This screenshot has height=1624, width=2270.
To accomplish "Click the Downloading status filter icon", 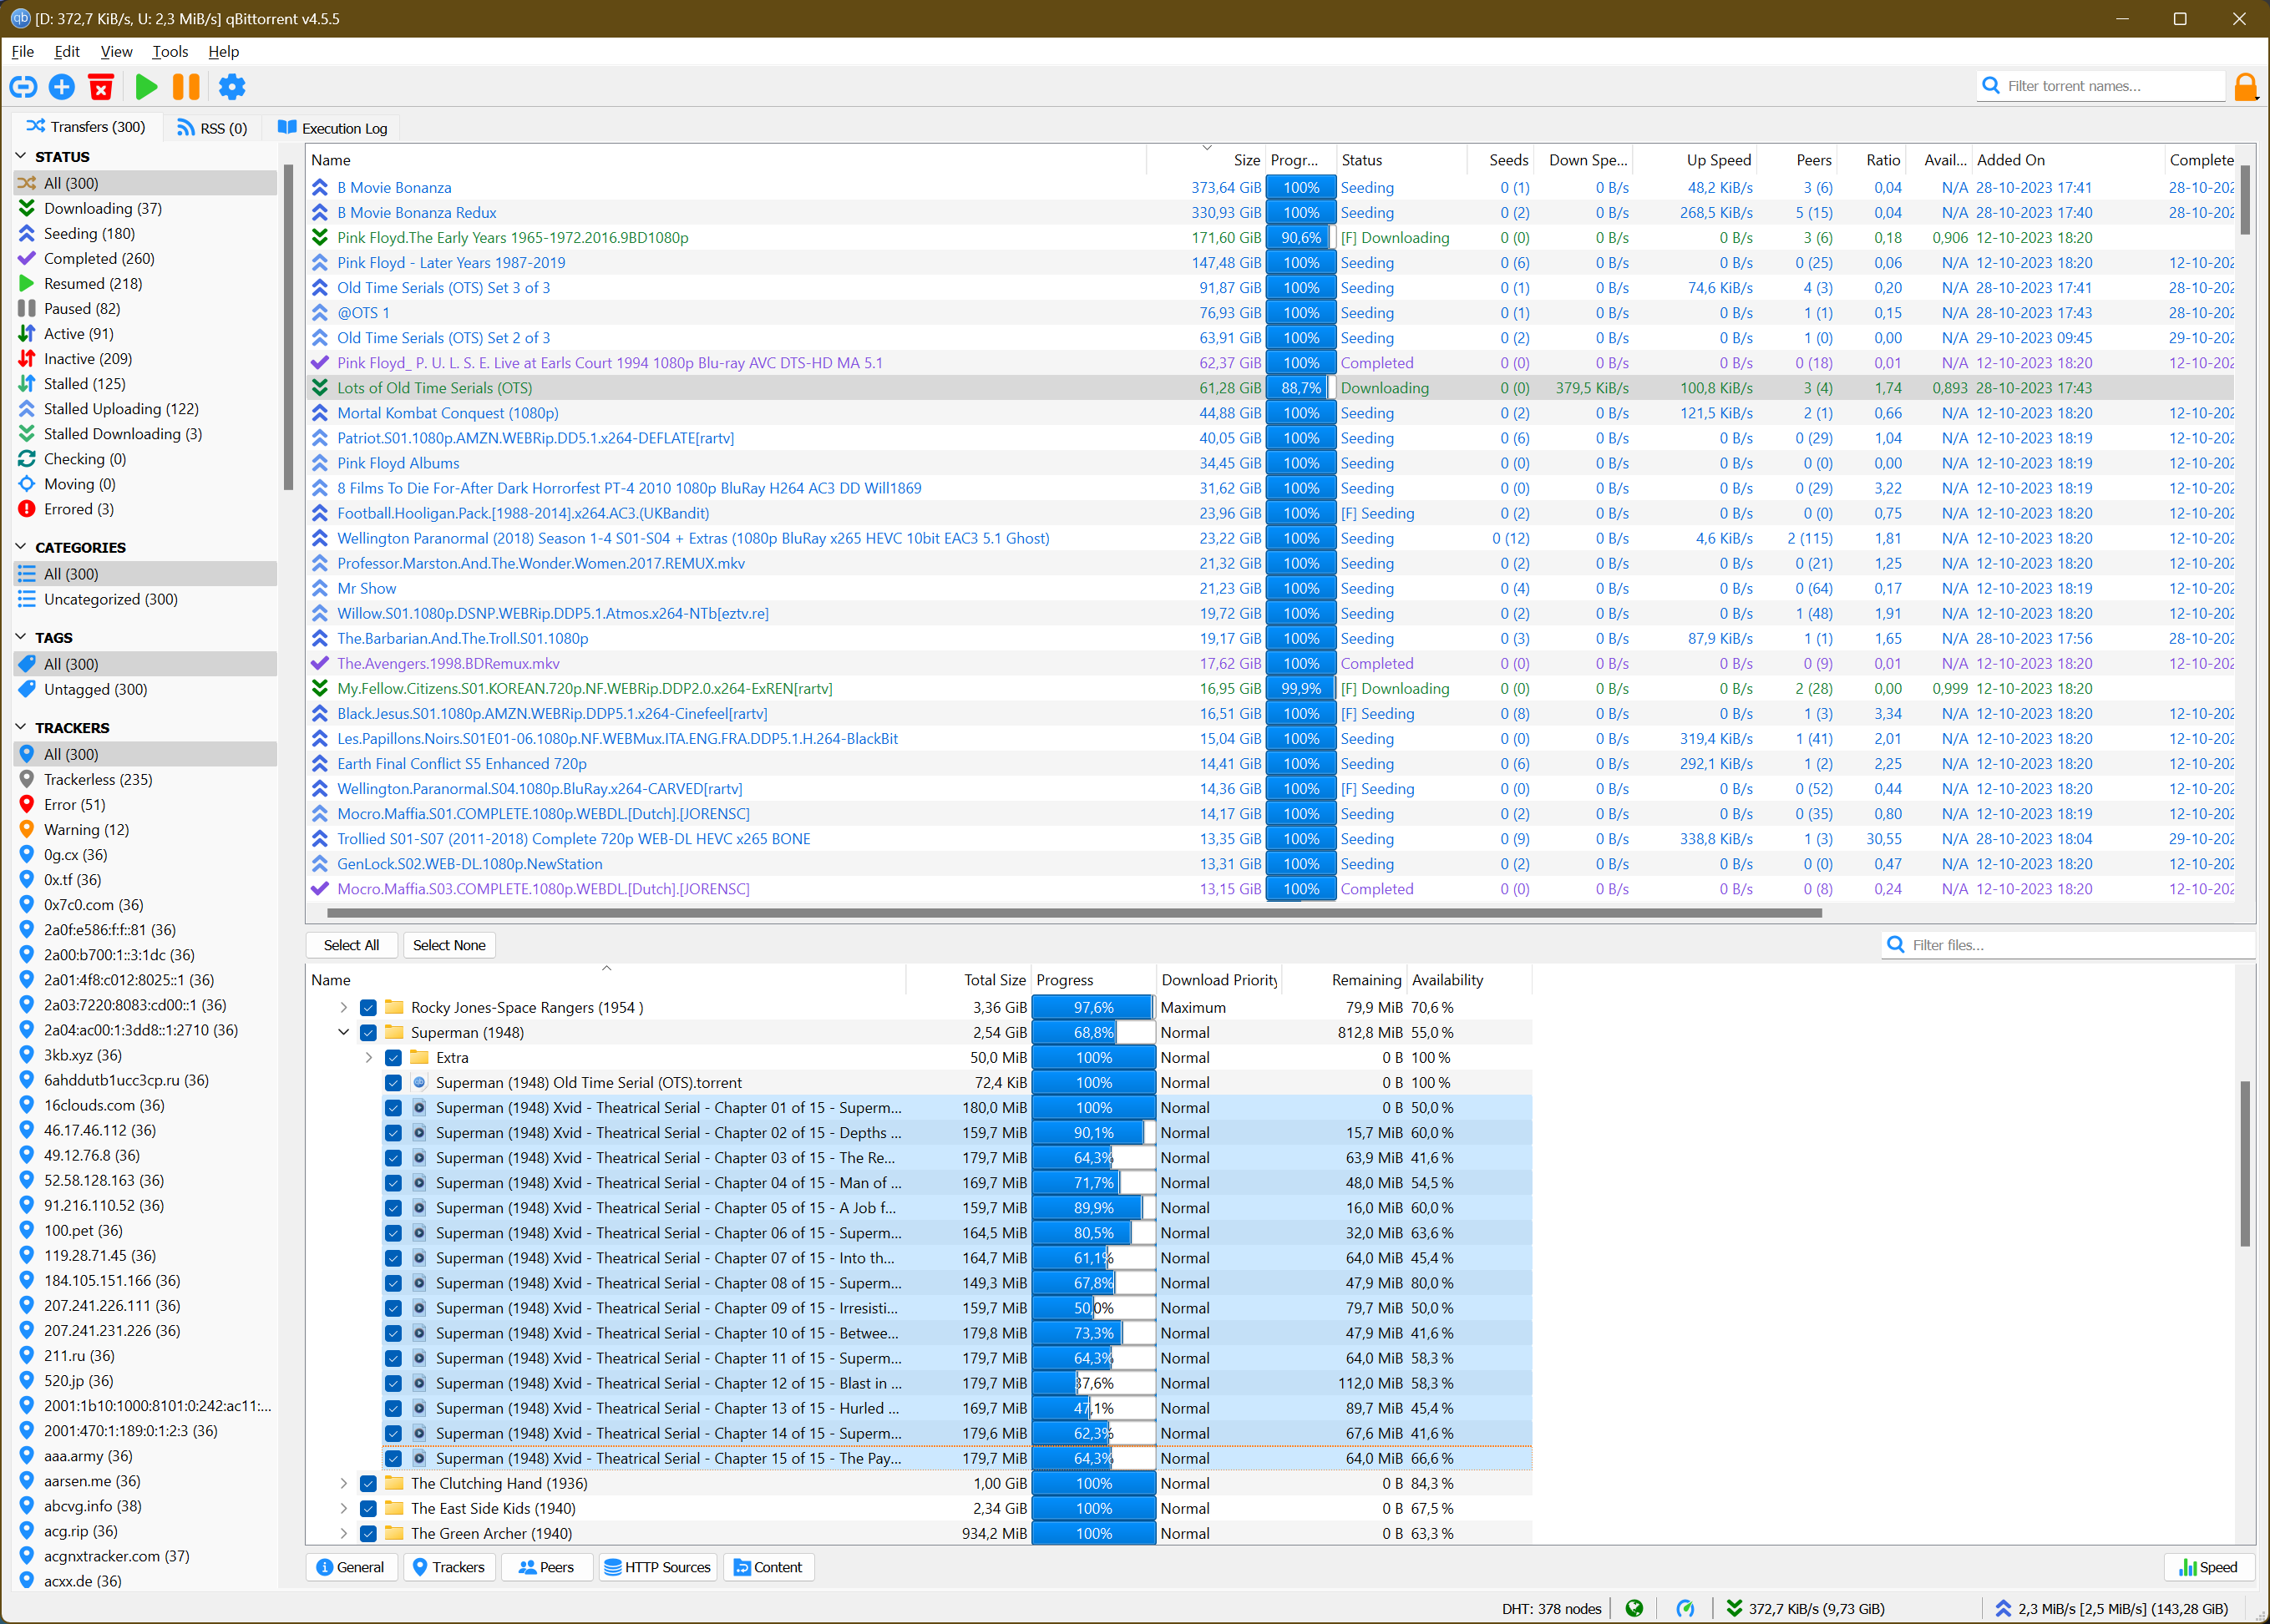I will pyautogui.click(x=27, y=208).
